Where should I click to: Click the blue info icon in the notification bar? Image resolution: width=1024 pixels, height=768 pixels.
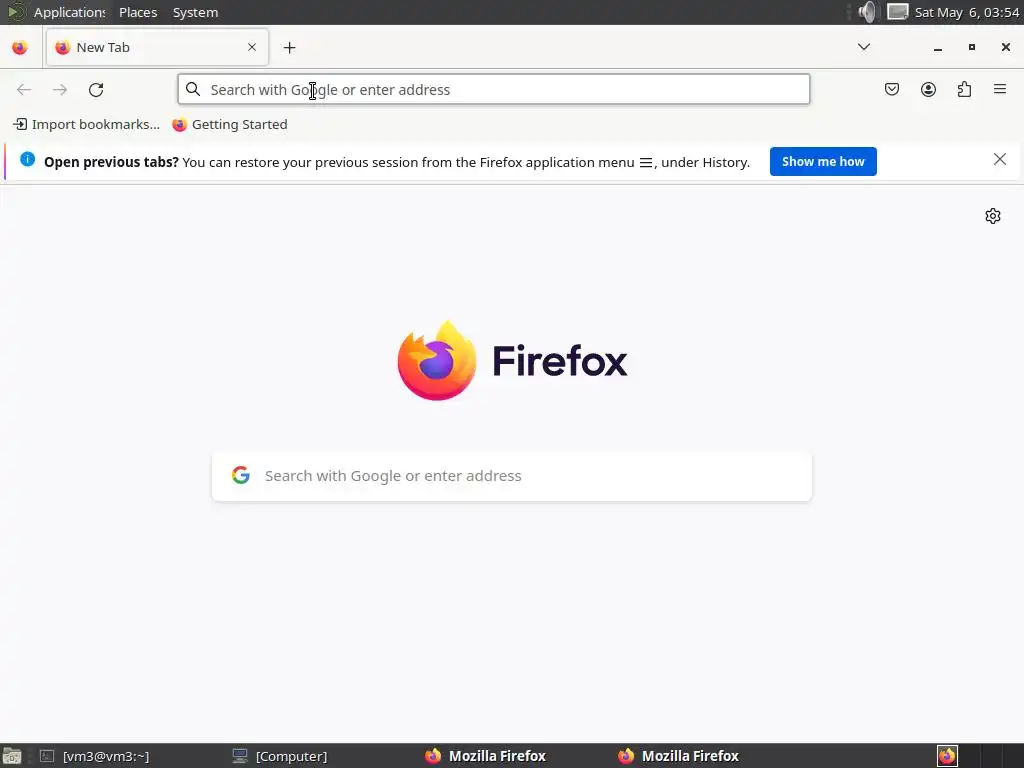(27, 159)
